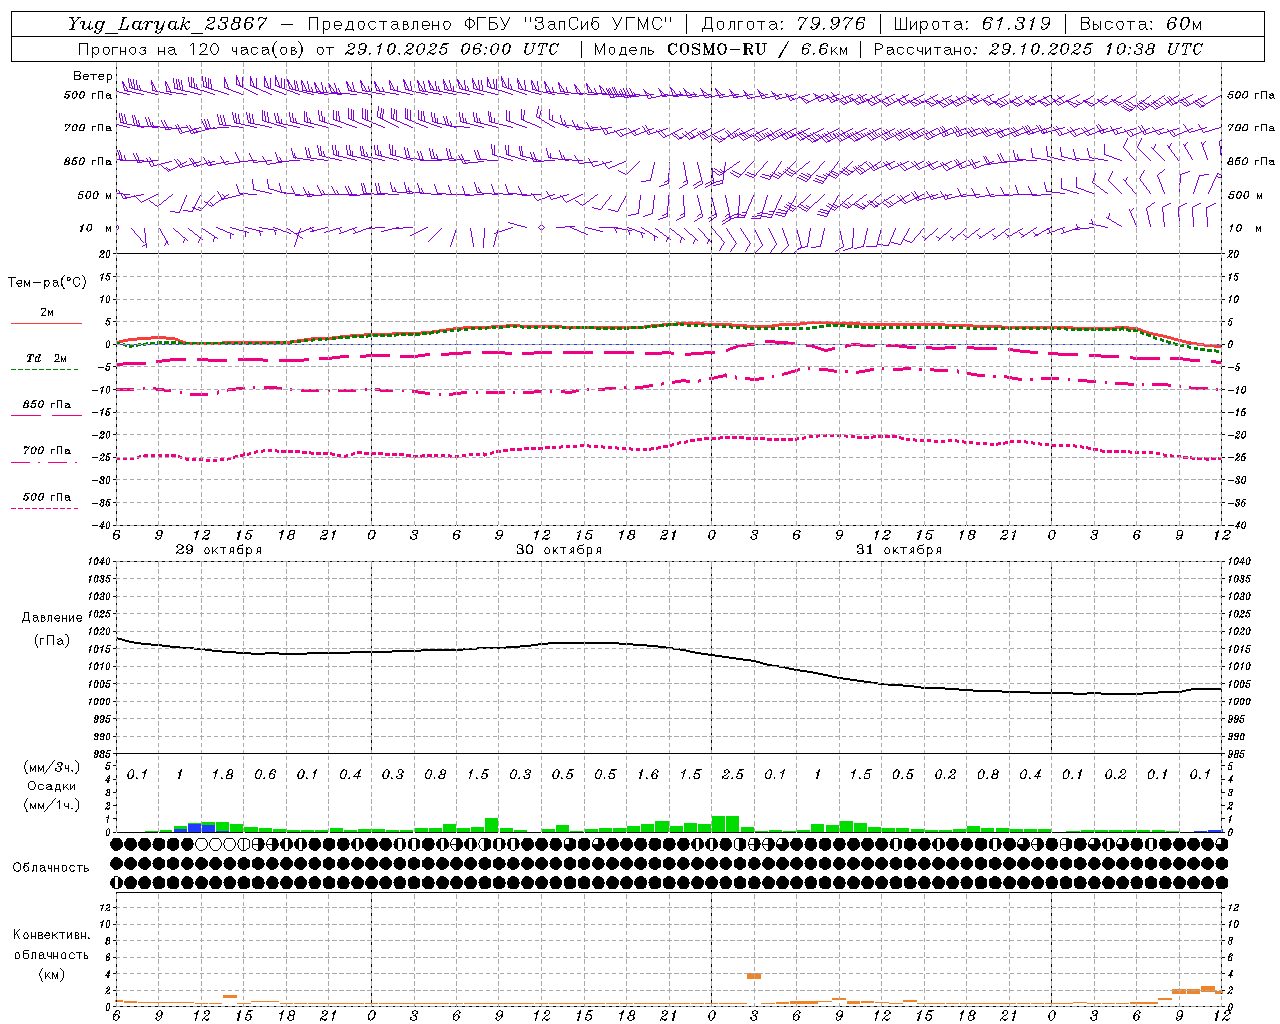Click the 1.6 three-hour precipitation value

click(648, 775)
